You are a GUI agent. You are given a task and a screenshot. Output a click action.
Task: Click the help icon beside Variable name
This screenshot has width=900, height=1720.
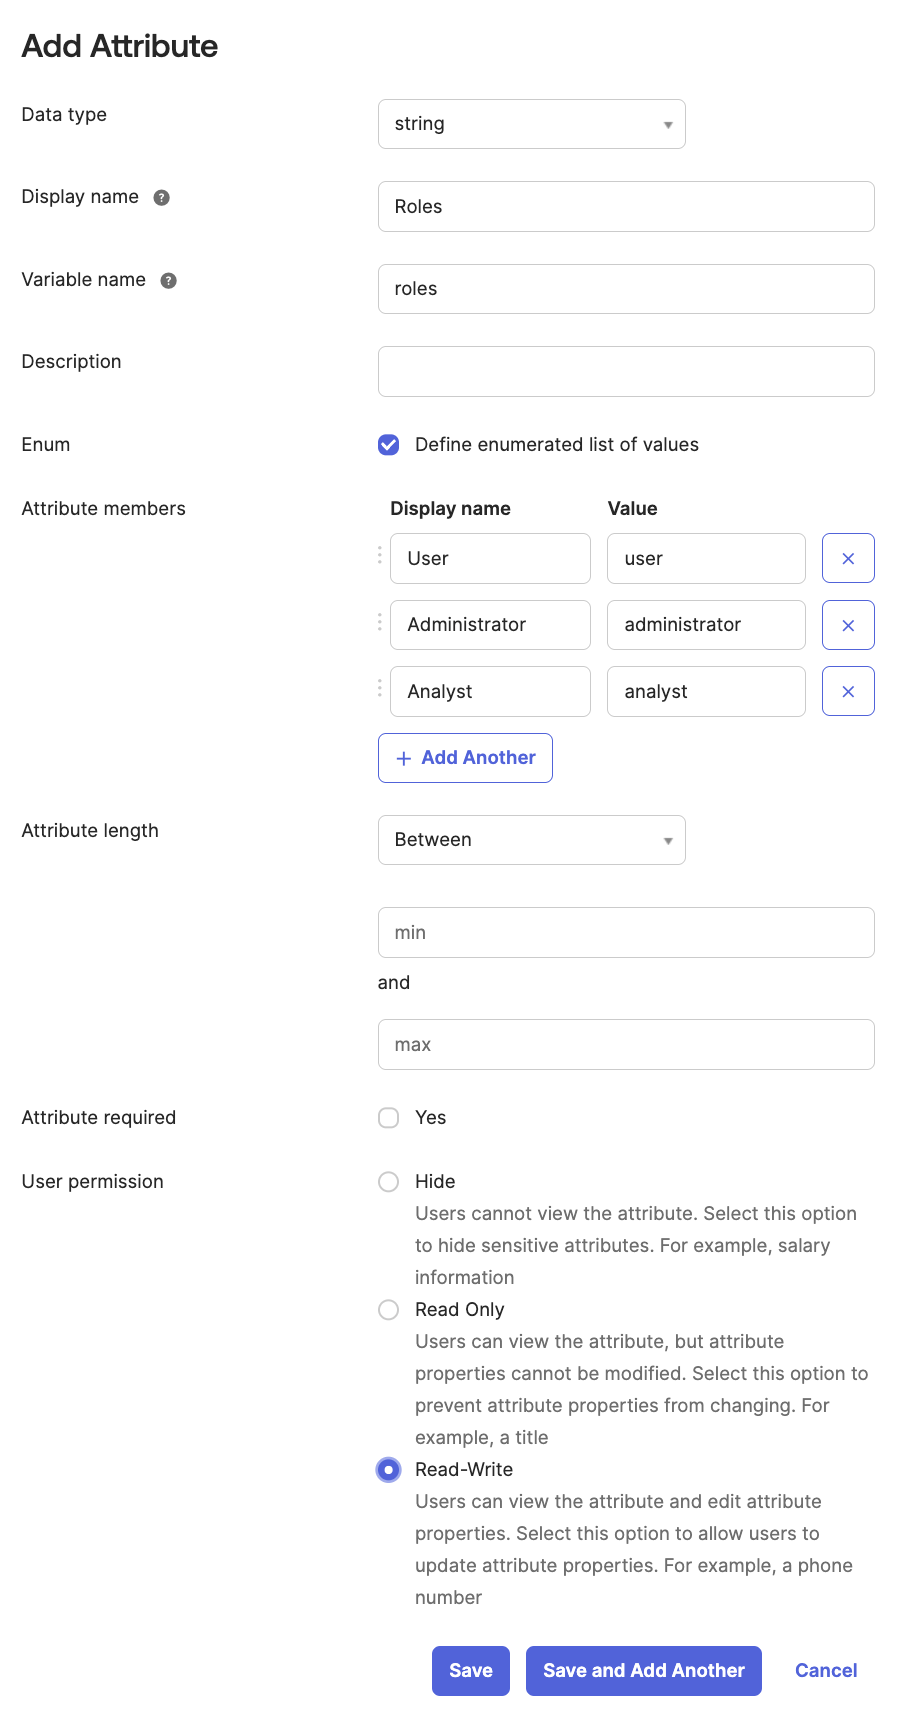[x=170, y=280]
